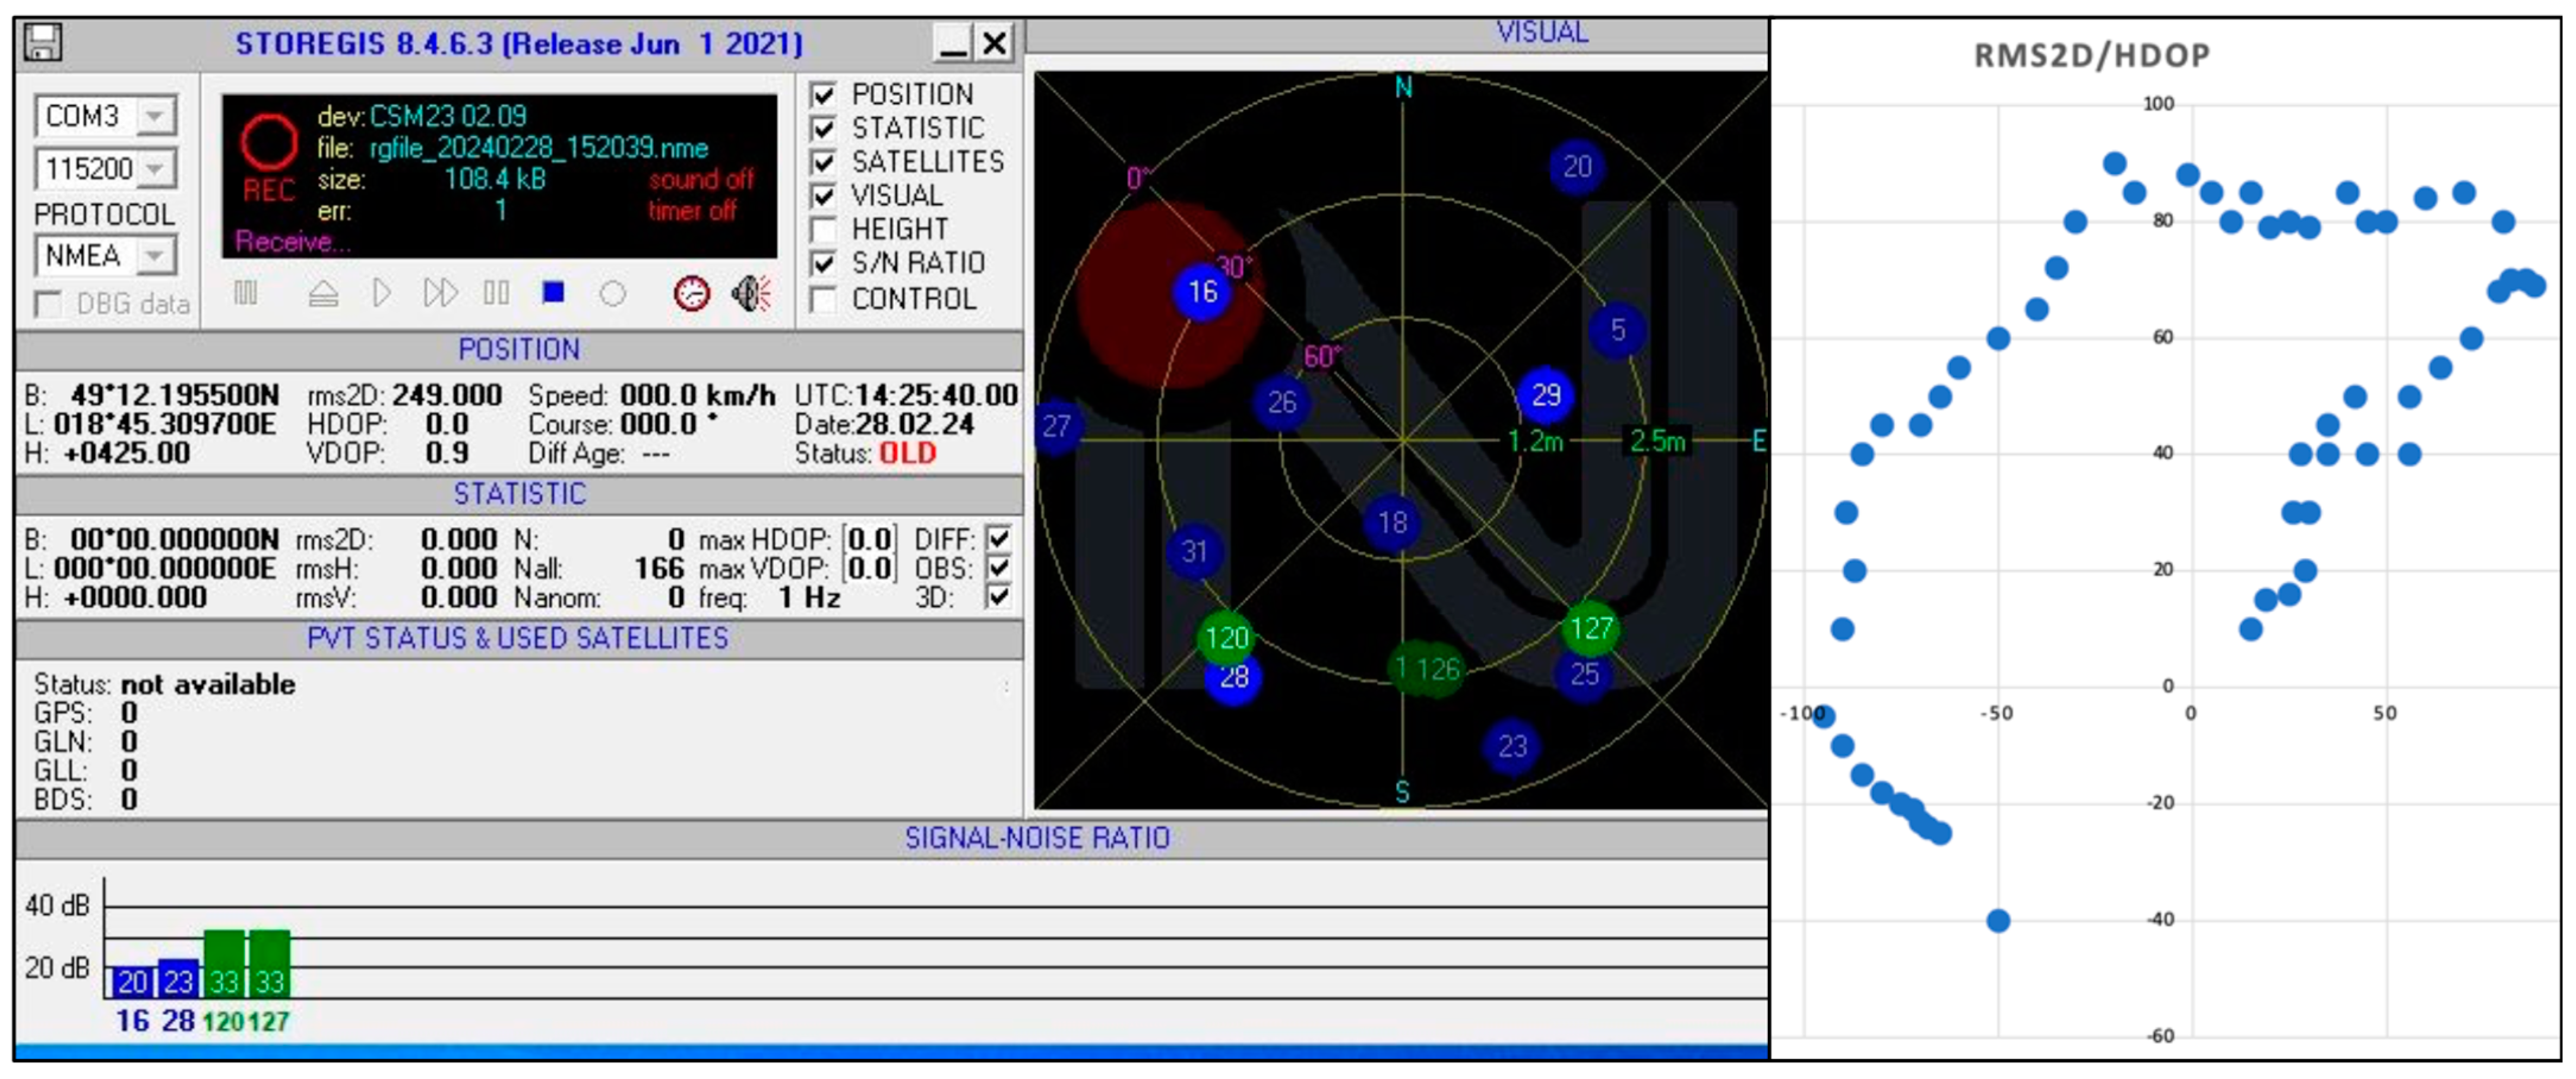Expand the NMEA protocol dropdown
Image resolution: width=2576 pixels, height=1079 pixels.
(x=154, y=256)
